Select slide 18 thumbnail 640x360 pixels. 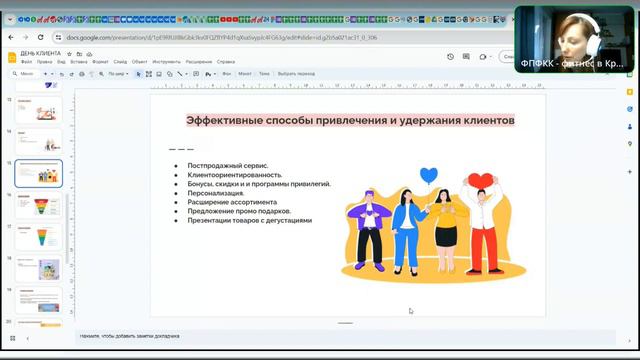pos(38,269)
